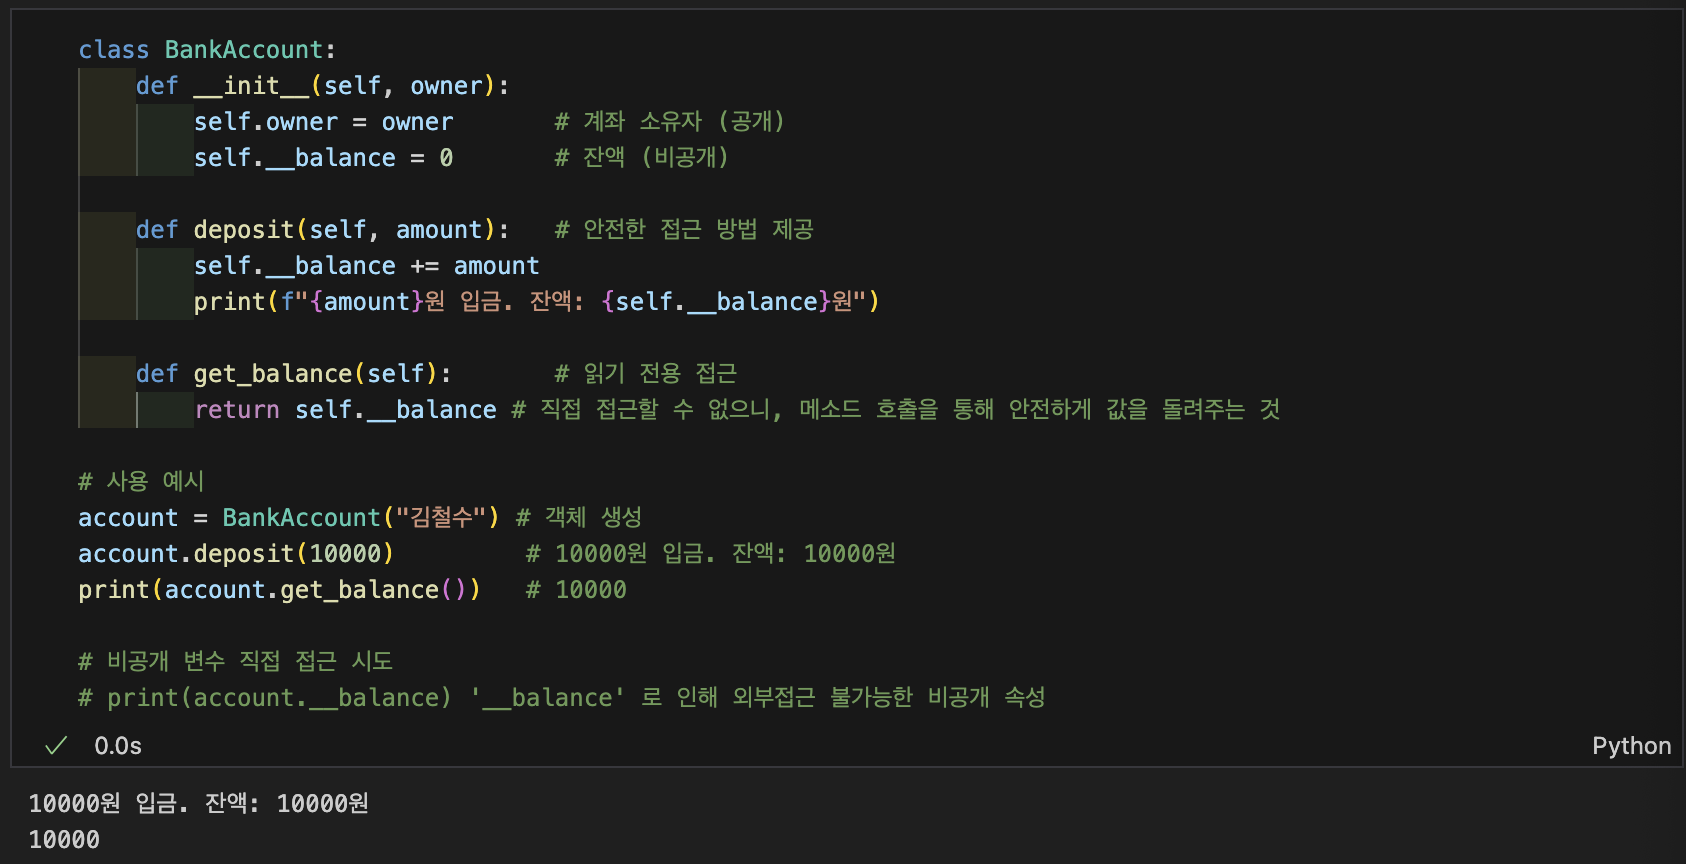Click the '# 사용 예시' comment line
Screen dimensions: 1686x864
(x=141, y=482)
